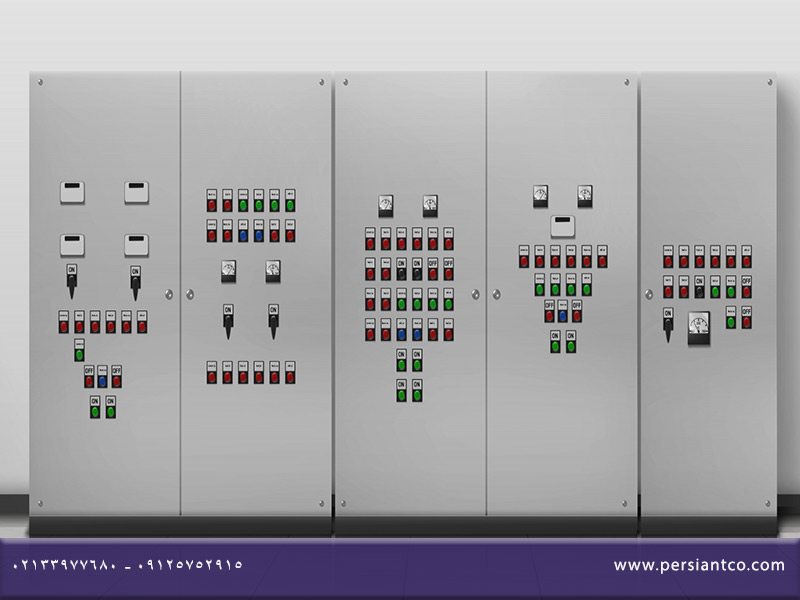The width and height of the screenshot is (800, 600).
Task: Click lower-left digital display on the leftmost cabinet
Action: coord(72,245)
